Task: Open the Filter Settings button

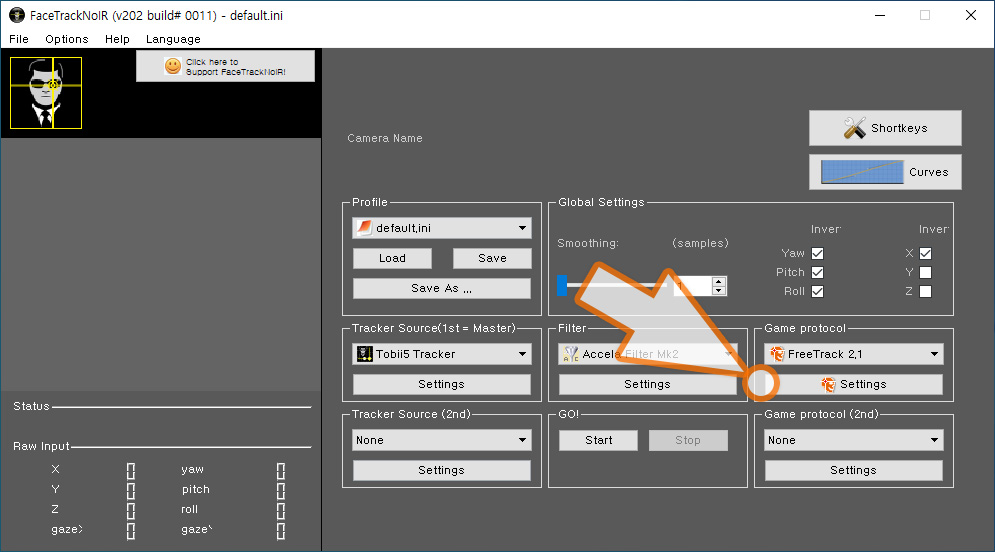Action: click(x=647, y=384)
